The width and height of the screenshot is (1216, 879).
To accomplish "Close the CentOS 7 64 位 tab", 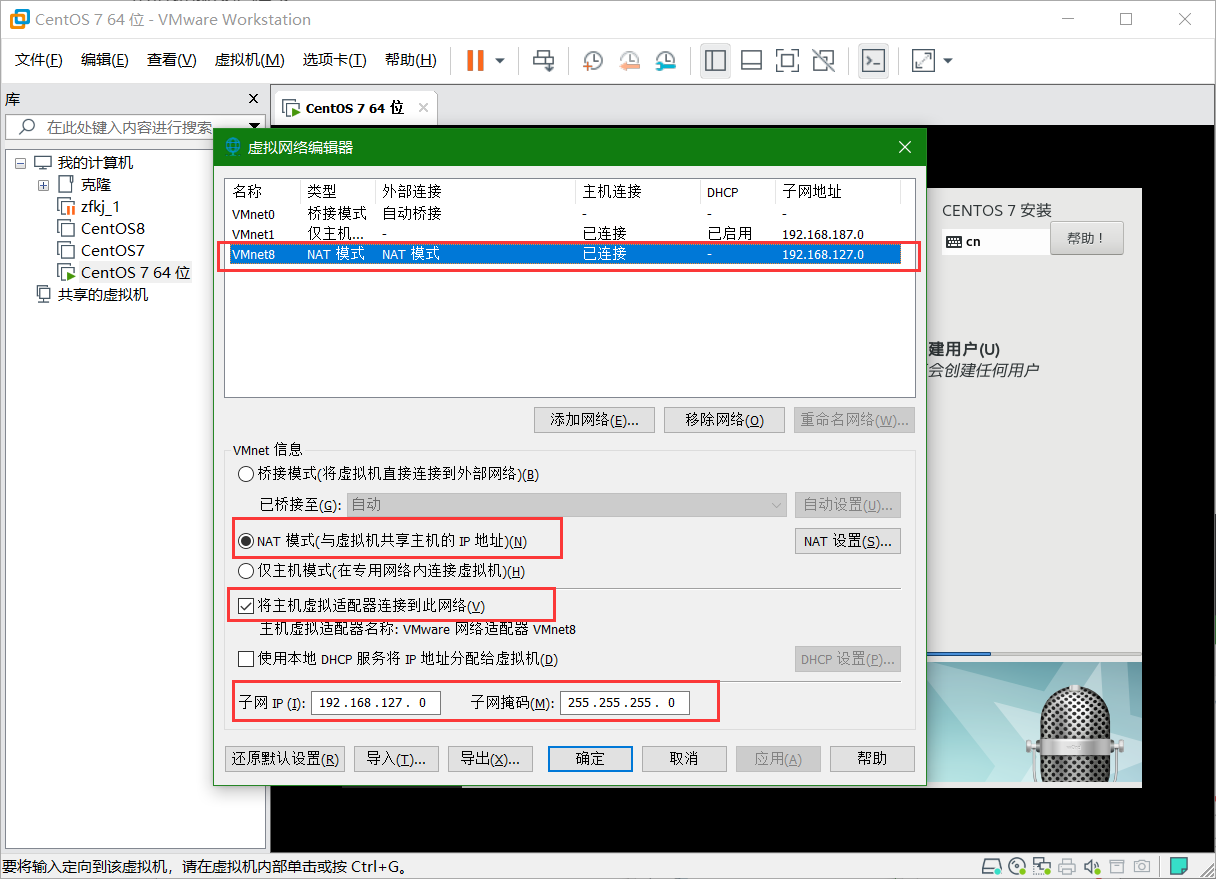I will pos(423,107).
